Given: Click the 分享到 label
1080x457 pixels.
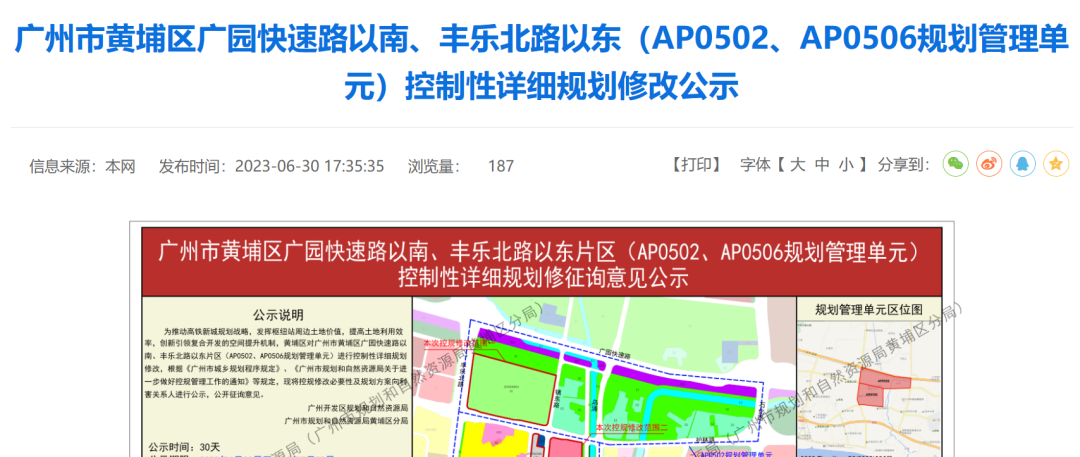Looking at the screenshot, I should pos(904,165).
